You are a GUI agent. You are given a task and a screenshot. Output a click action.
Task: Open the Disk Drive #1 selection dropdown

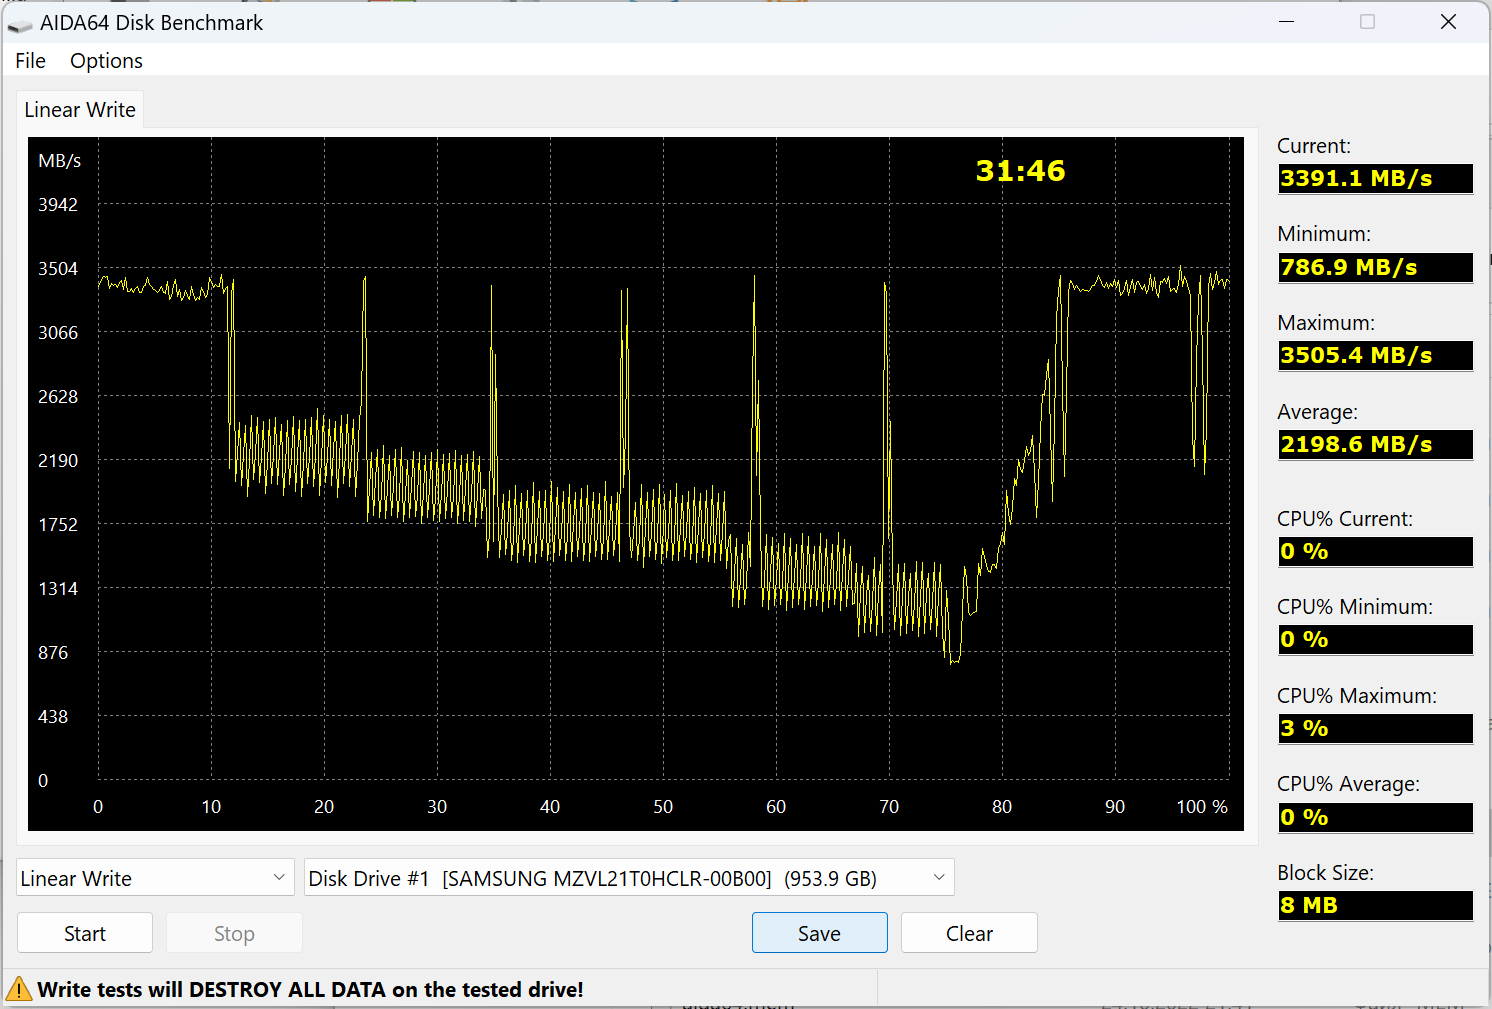pos(629,878)
